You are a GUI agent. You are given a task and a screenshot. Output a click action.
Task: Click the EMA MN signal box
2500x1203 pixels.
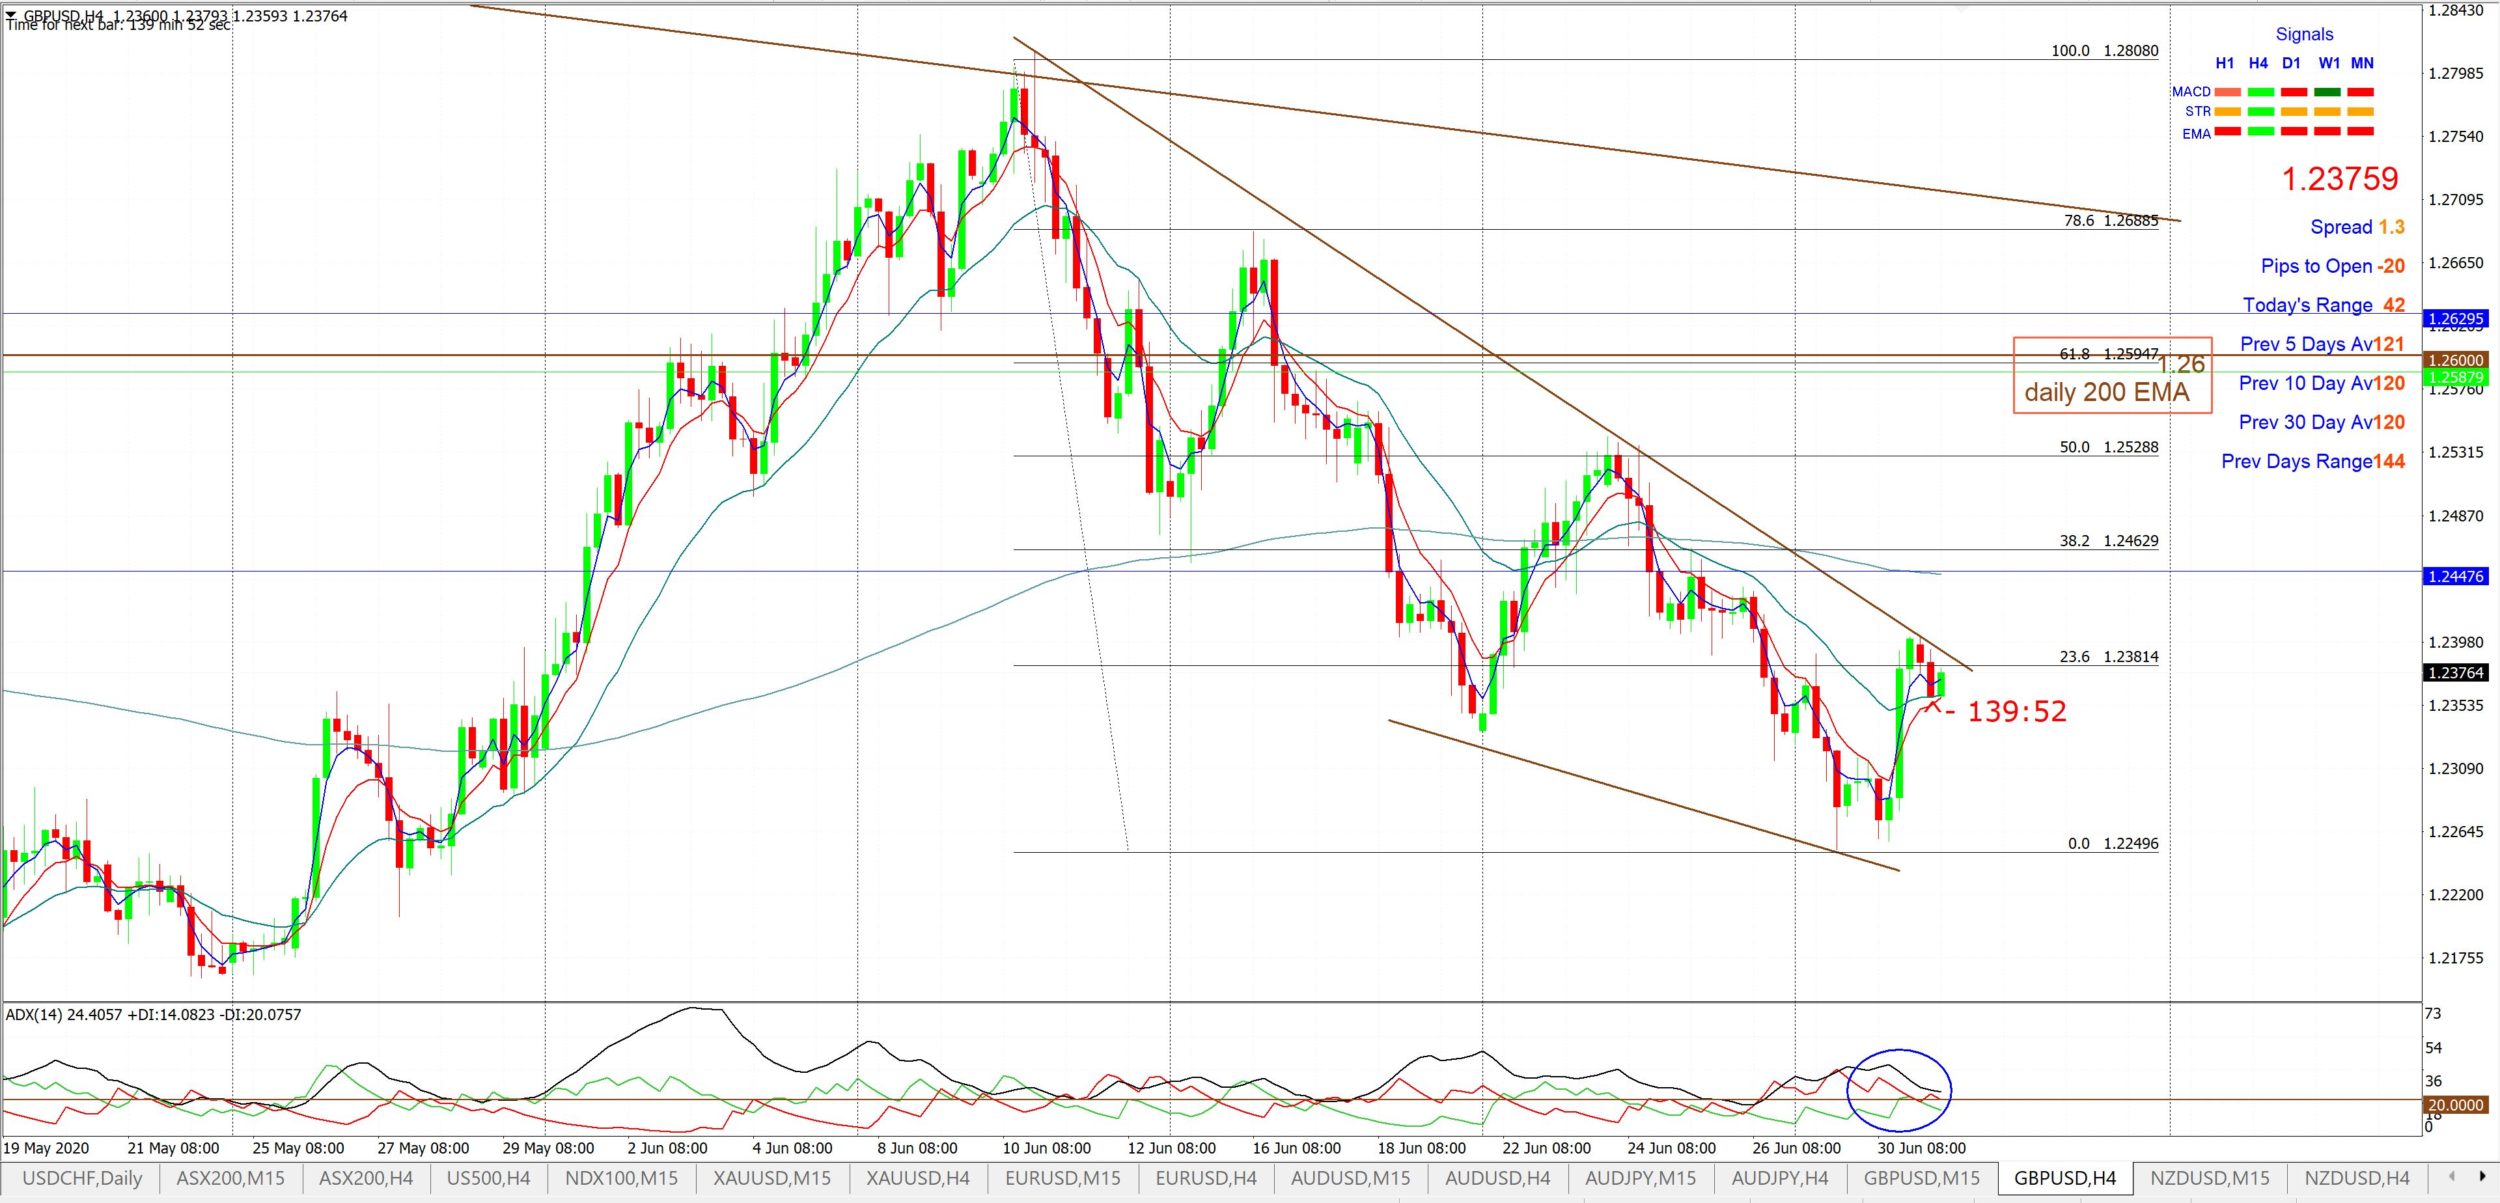pos(2360,132)
